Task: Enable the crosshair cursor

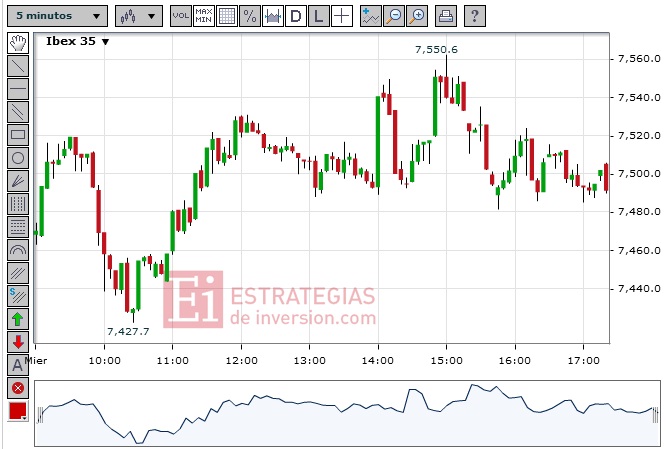Action: 341,16
